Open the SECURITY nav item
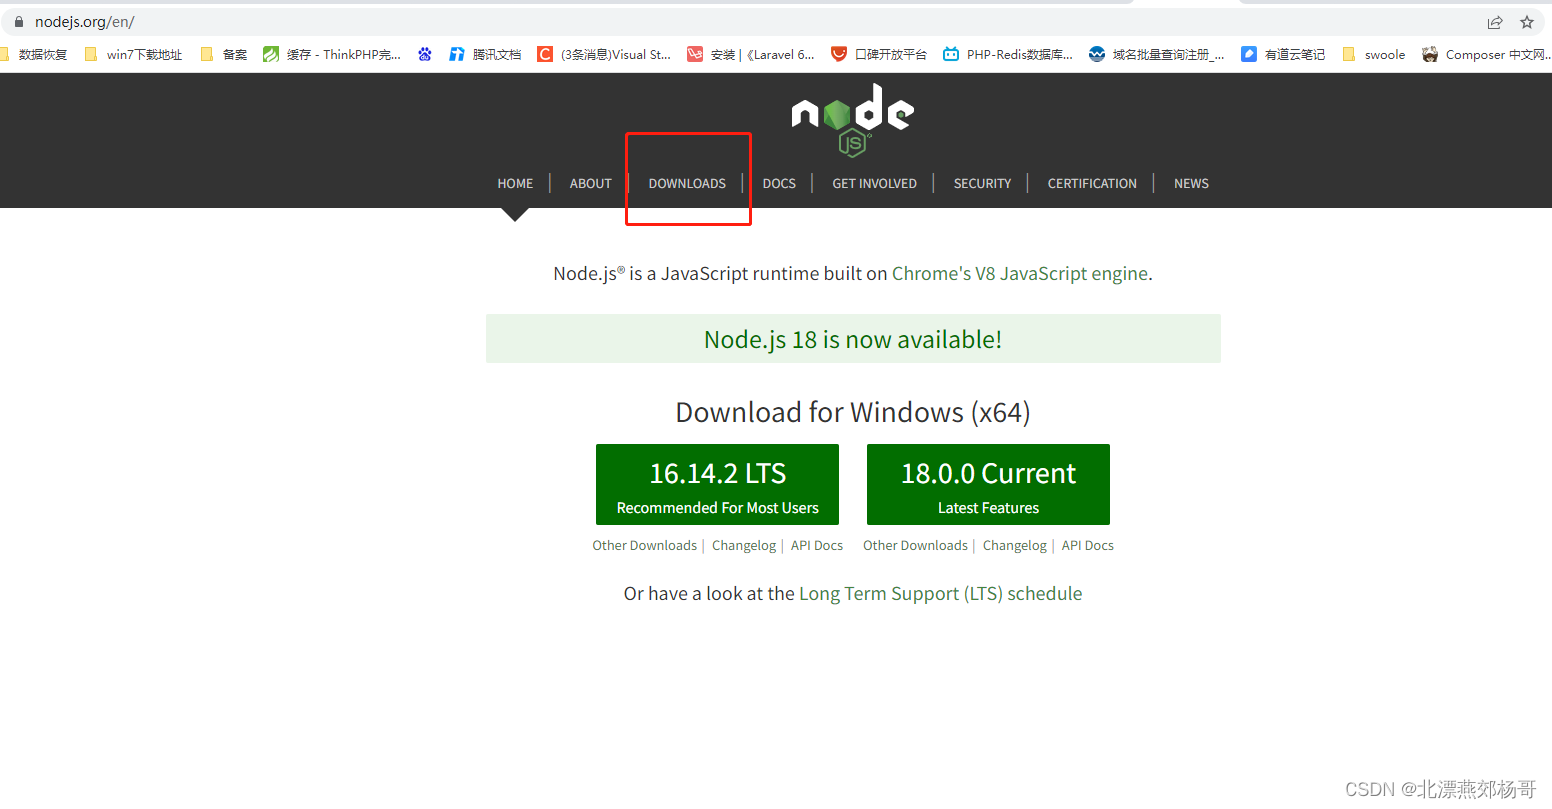Screen dimensions: 1552x809 pyautogui.click(x=982, y=184)
